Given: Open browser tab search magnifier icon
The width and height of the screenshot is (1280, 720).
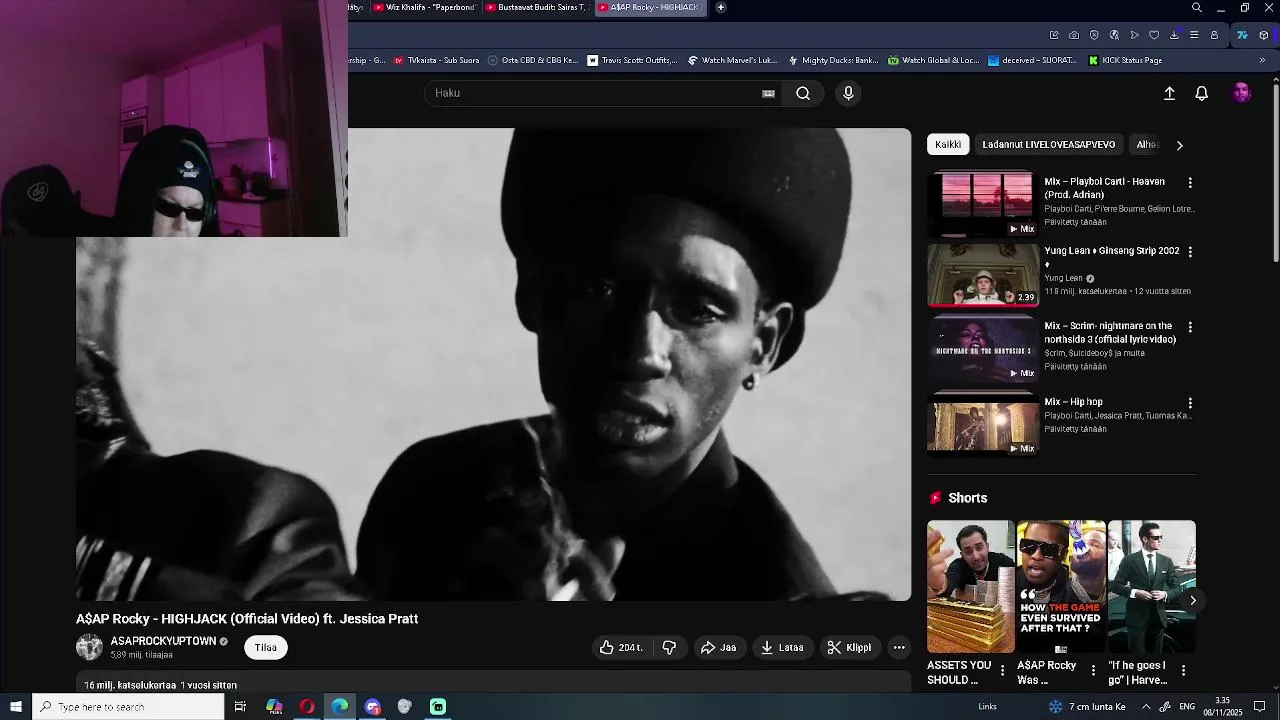Looking at the screenshot, I should [x=1197, y=8].
